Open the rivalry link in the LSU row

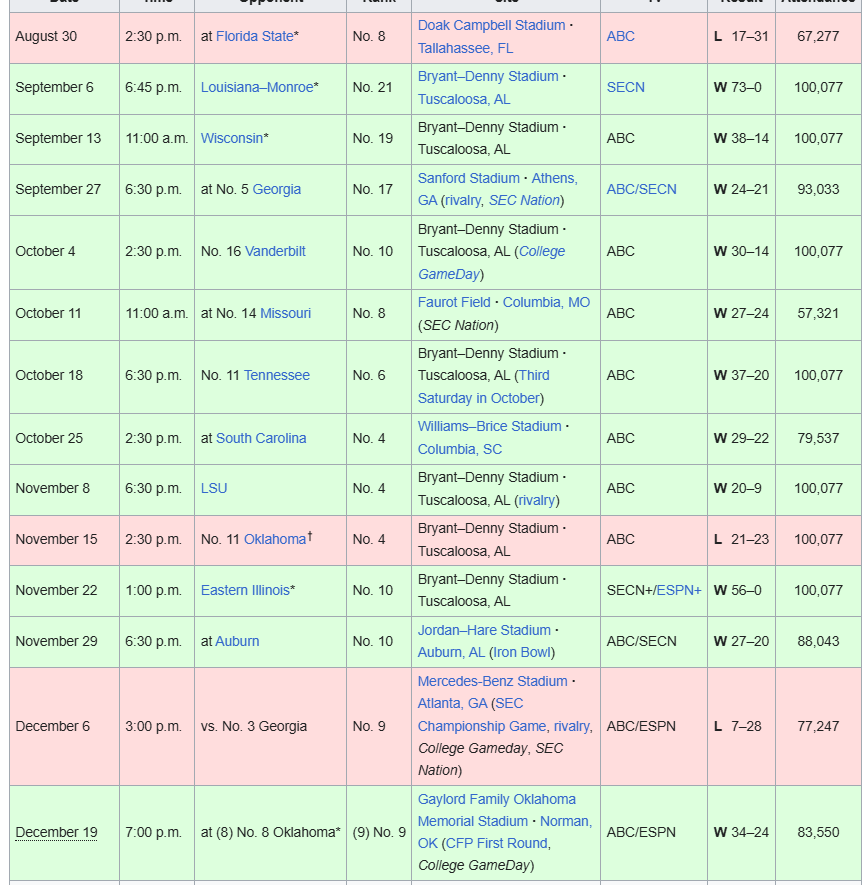pyautogui.click(x=537, y=500)
